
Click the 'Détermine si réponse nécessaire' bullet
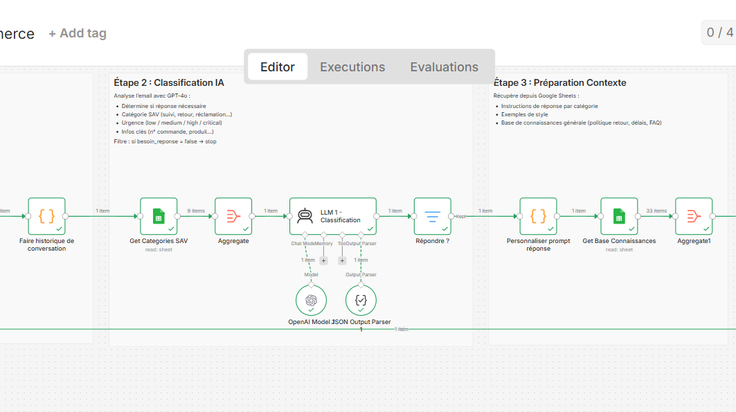click(164, 106)
